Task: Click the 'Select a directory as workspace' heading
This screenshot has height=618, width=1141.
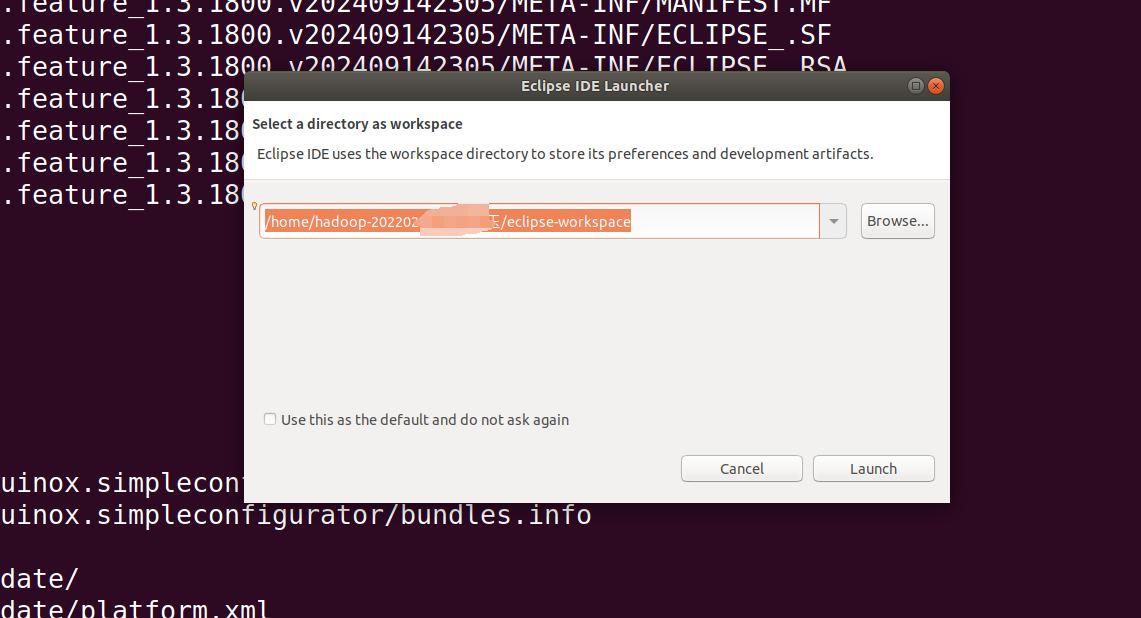Action: coord(357,124)
